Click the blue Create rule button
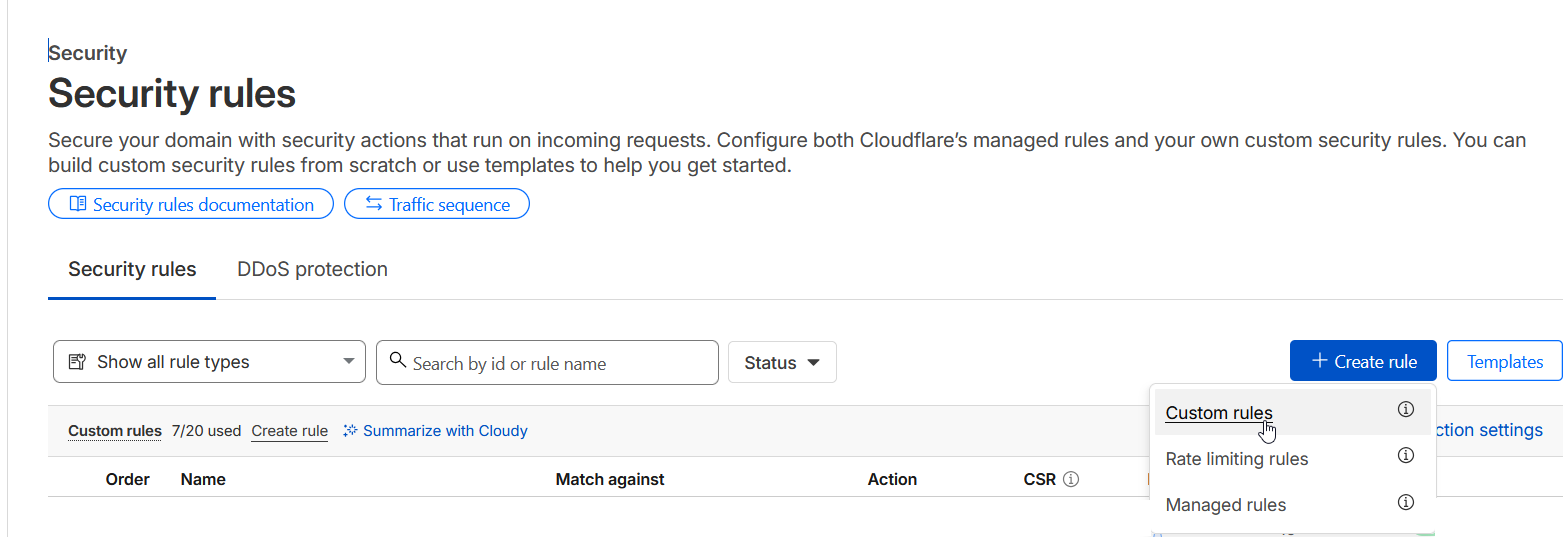 point(1362,362)
